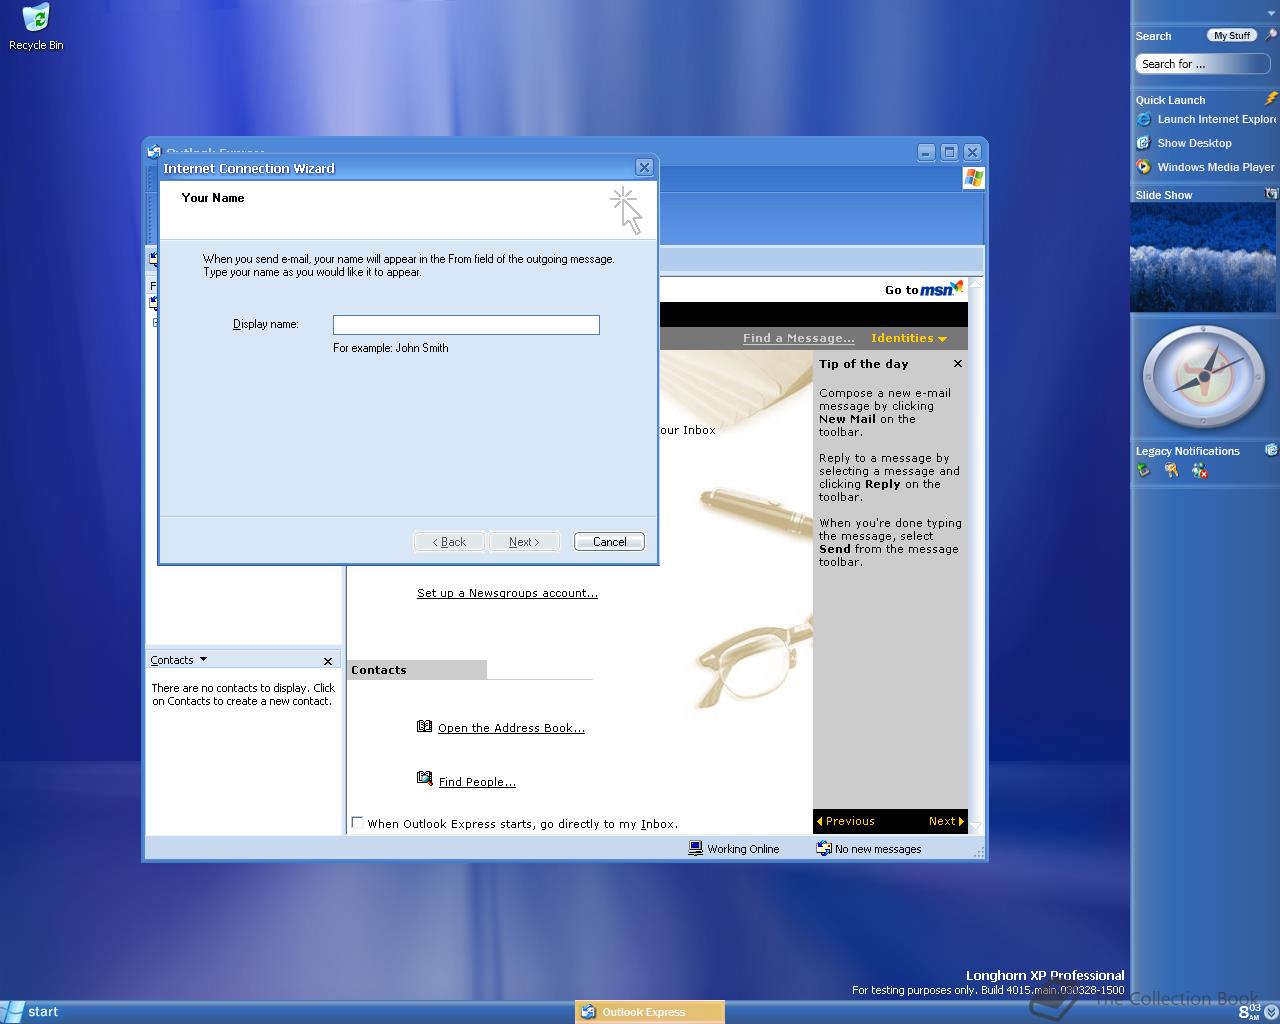
Task: Close the Internet Connection Wizard dialog
Action: (644, 167)
